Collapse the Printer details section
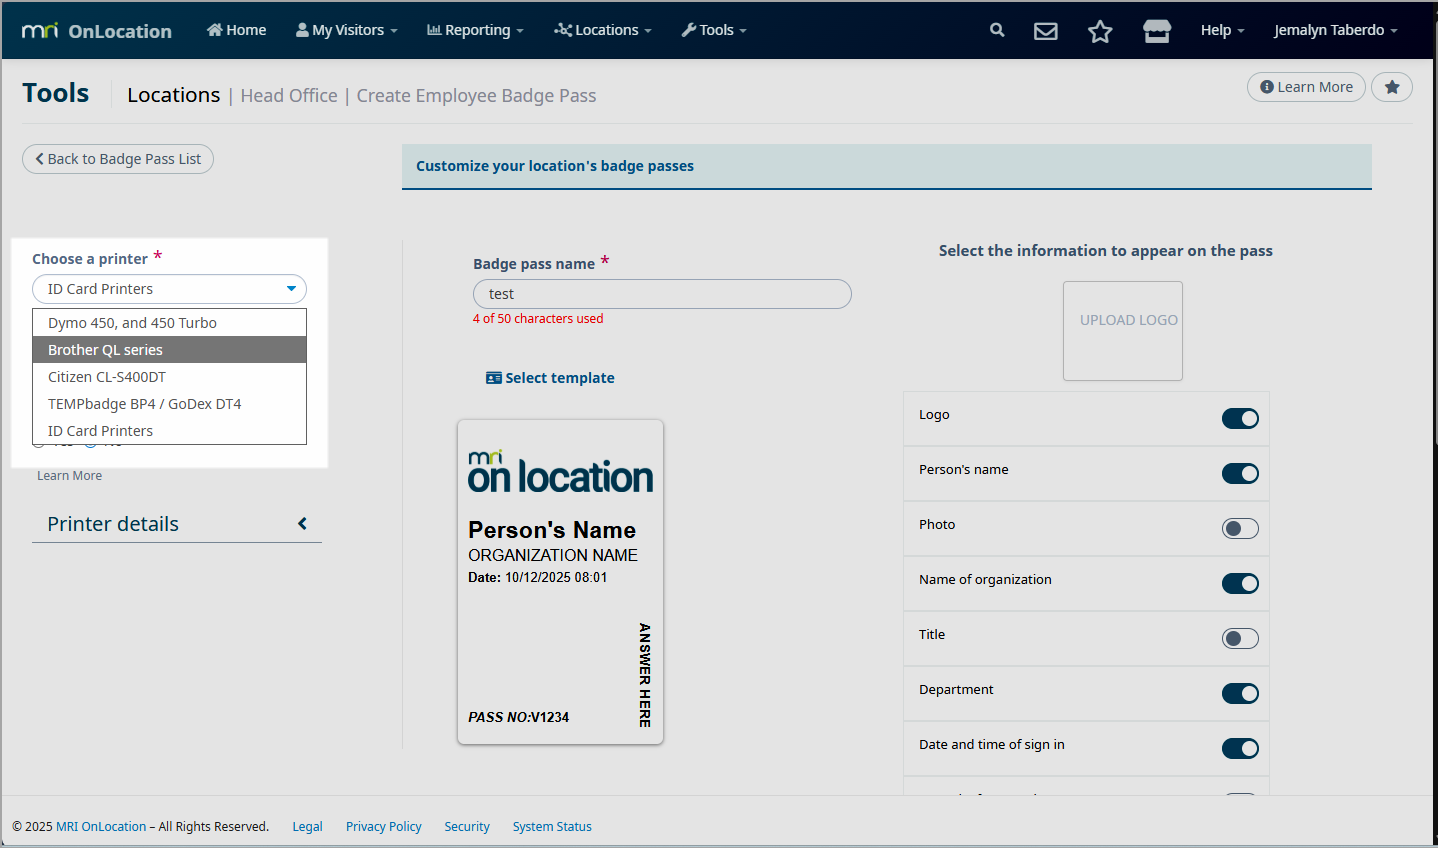Screen dimensions: 1438x848 point(302,524)
